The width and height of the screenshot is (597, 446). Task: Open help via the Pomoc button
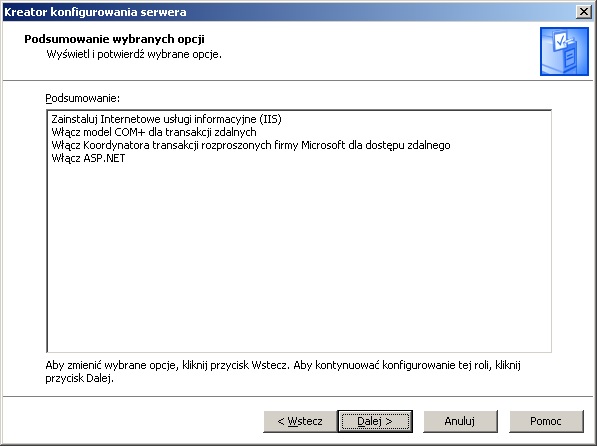[x=546, y=421]
